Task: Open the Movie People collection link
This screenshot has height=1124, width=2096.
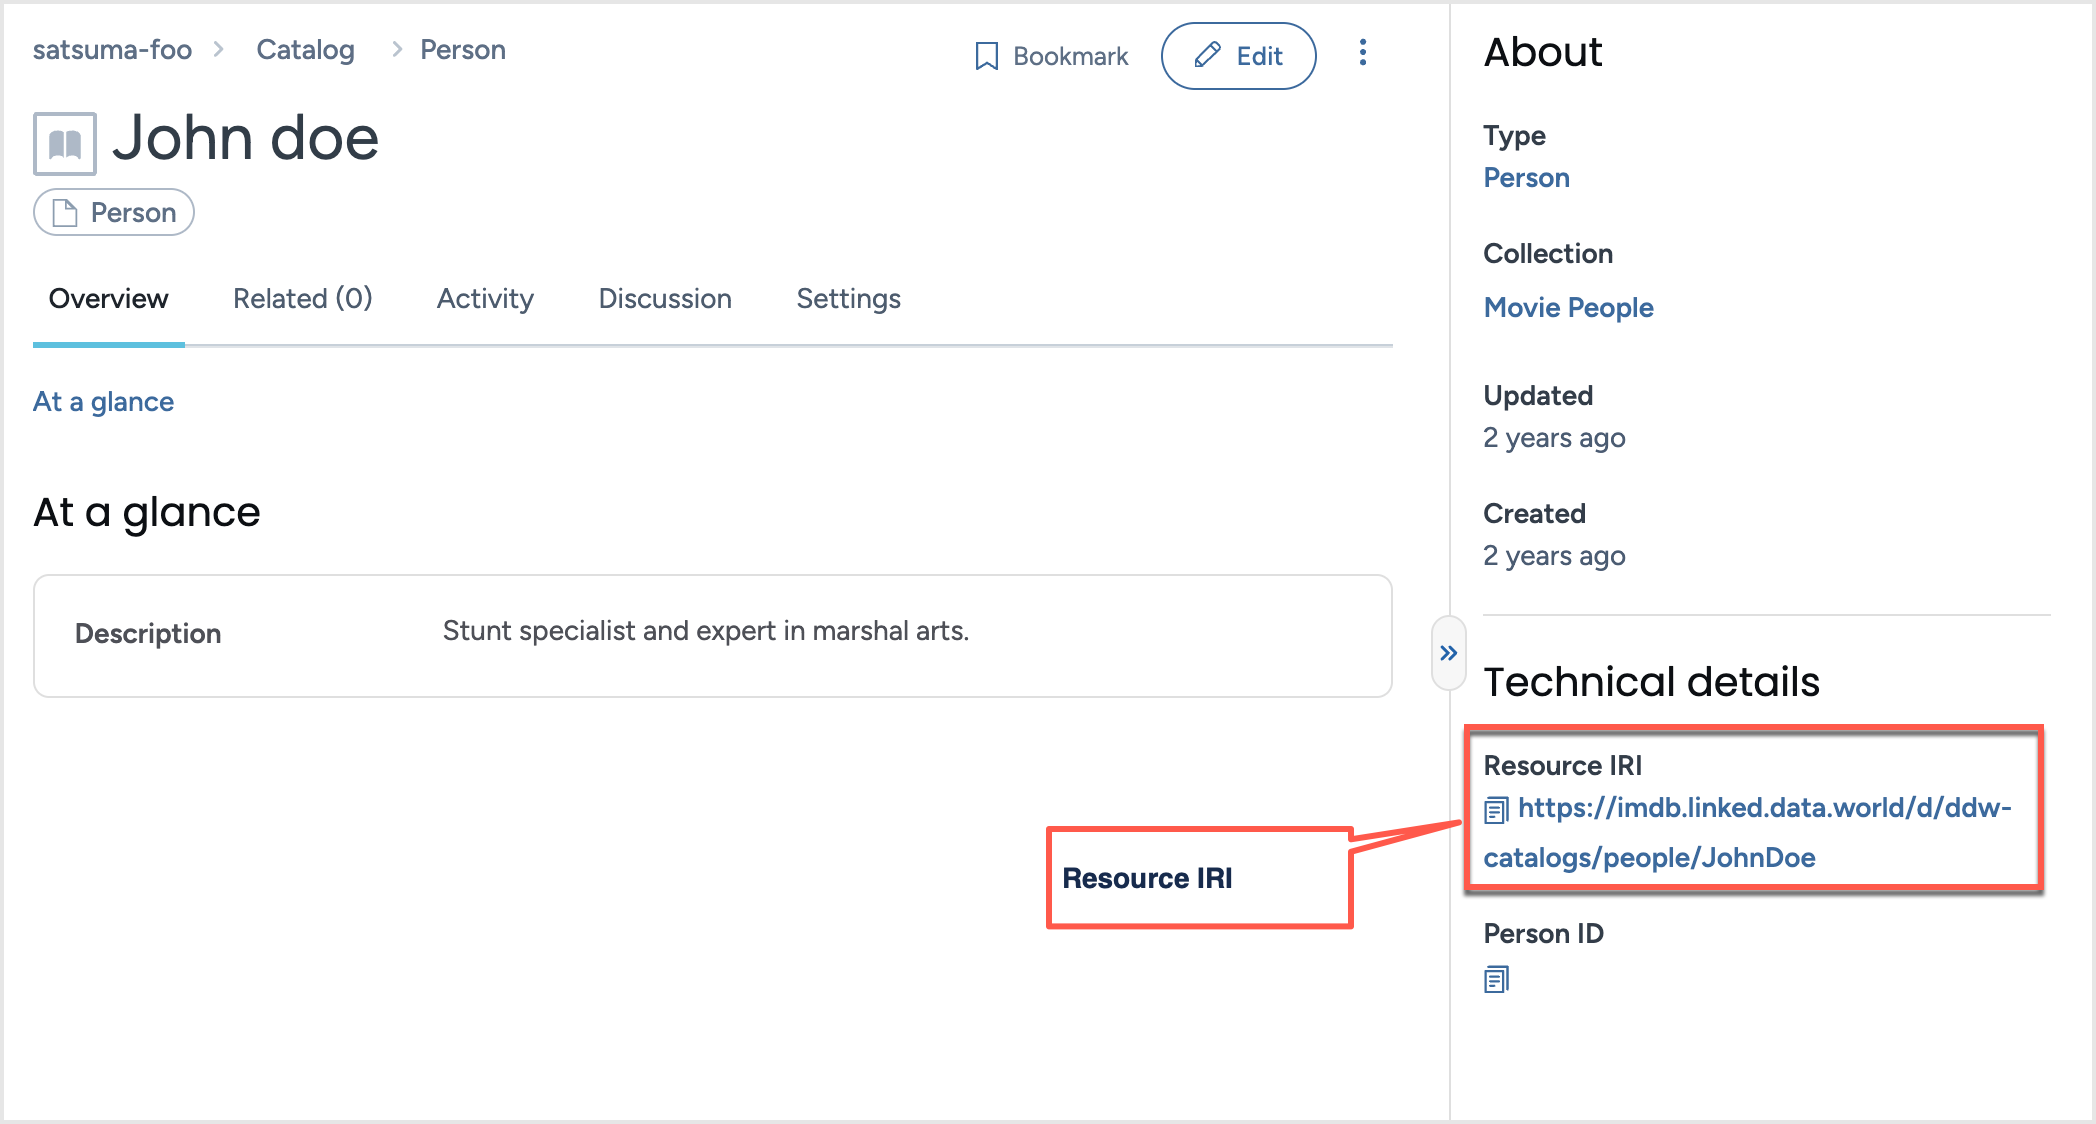Action: pyautogui.click(x=1568, y=307)
